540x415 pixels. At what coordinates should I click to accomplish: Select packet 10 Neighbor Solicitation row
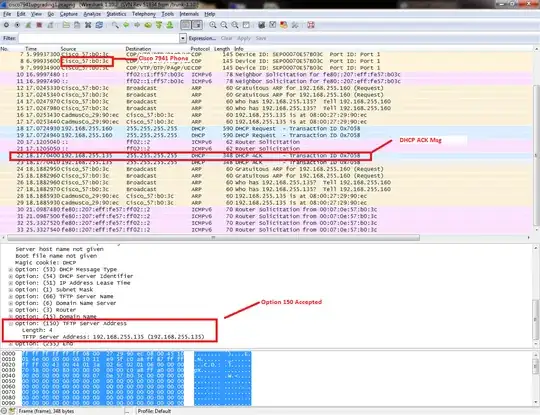pyautogui.click(x=267, y=74)
